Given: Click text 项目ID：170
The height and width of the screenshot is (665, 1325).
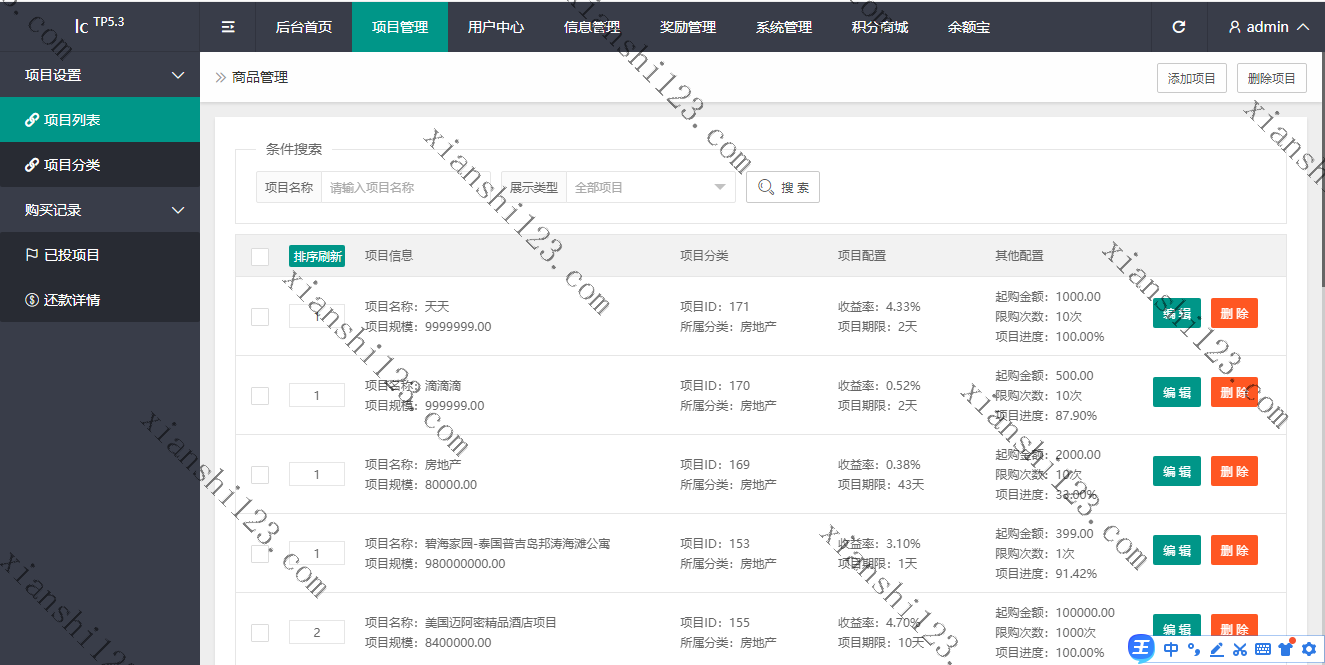Looking at the screenshot, I should (715, 386).
